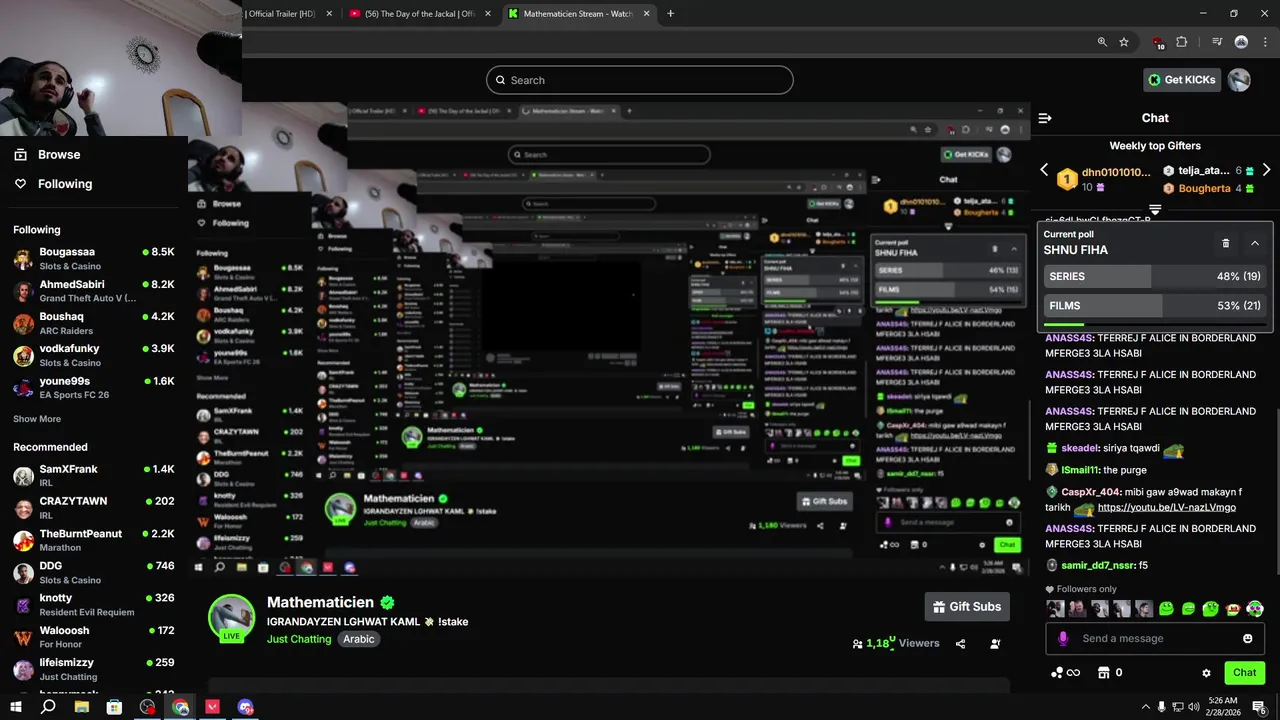Open Bougassaa channel in Following list
Image resolution: width=1280 pixels, height=720 pixels.
[94, 258]
